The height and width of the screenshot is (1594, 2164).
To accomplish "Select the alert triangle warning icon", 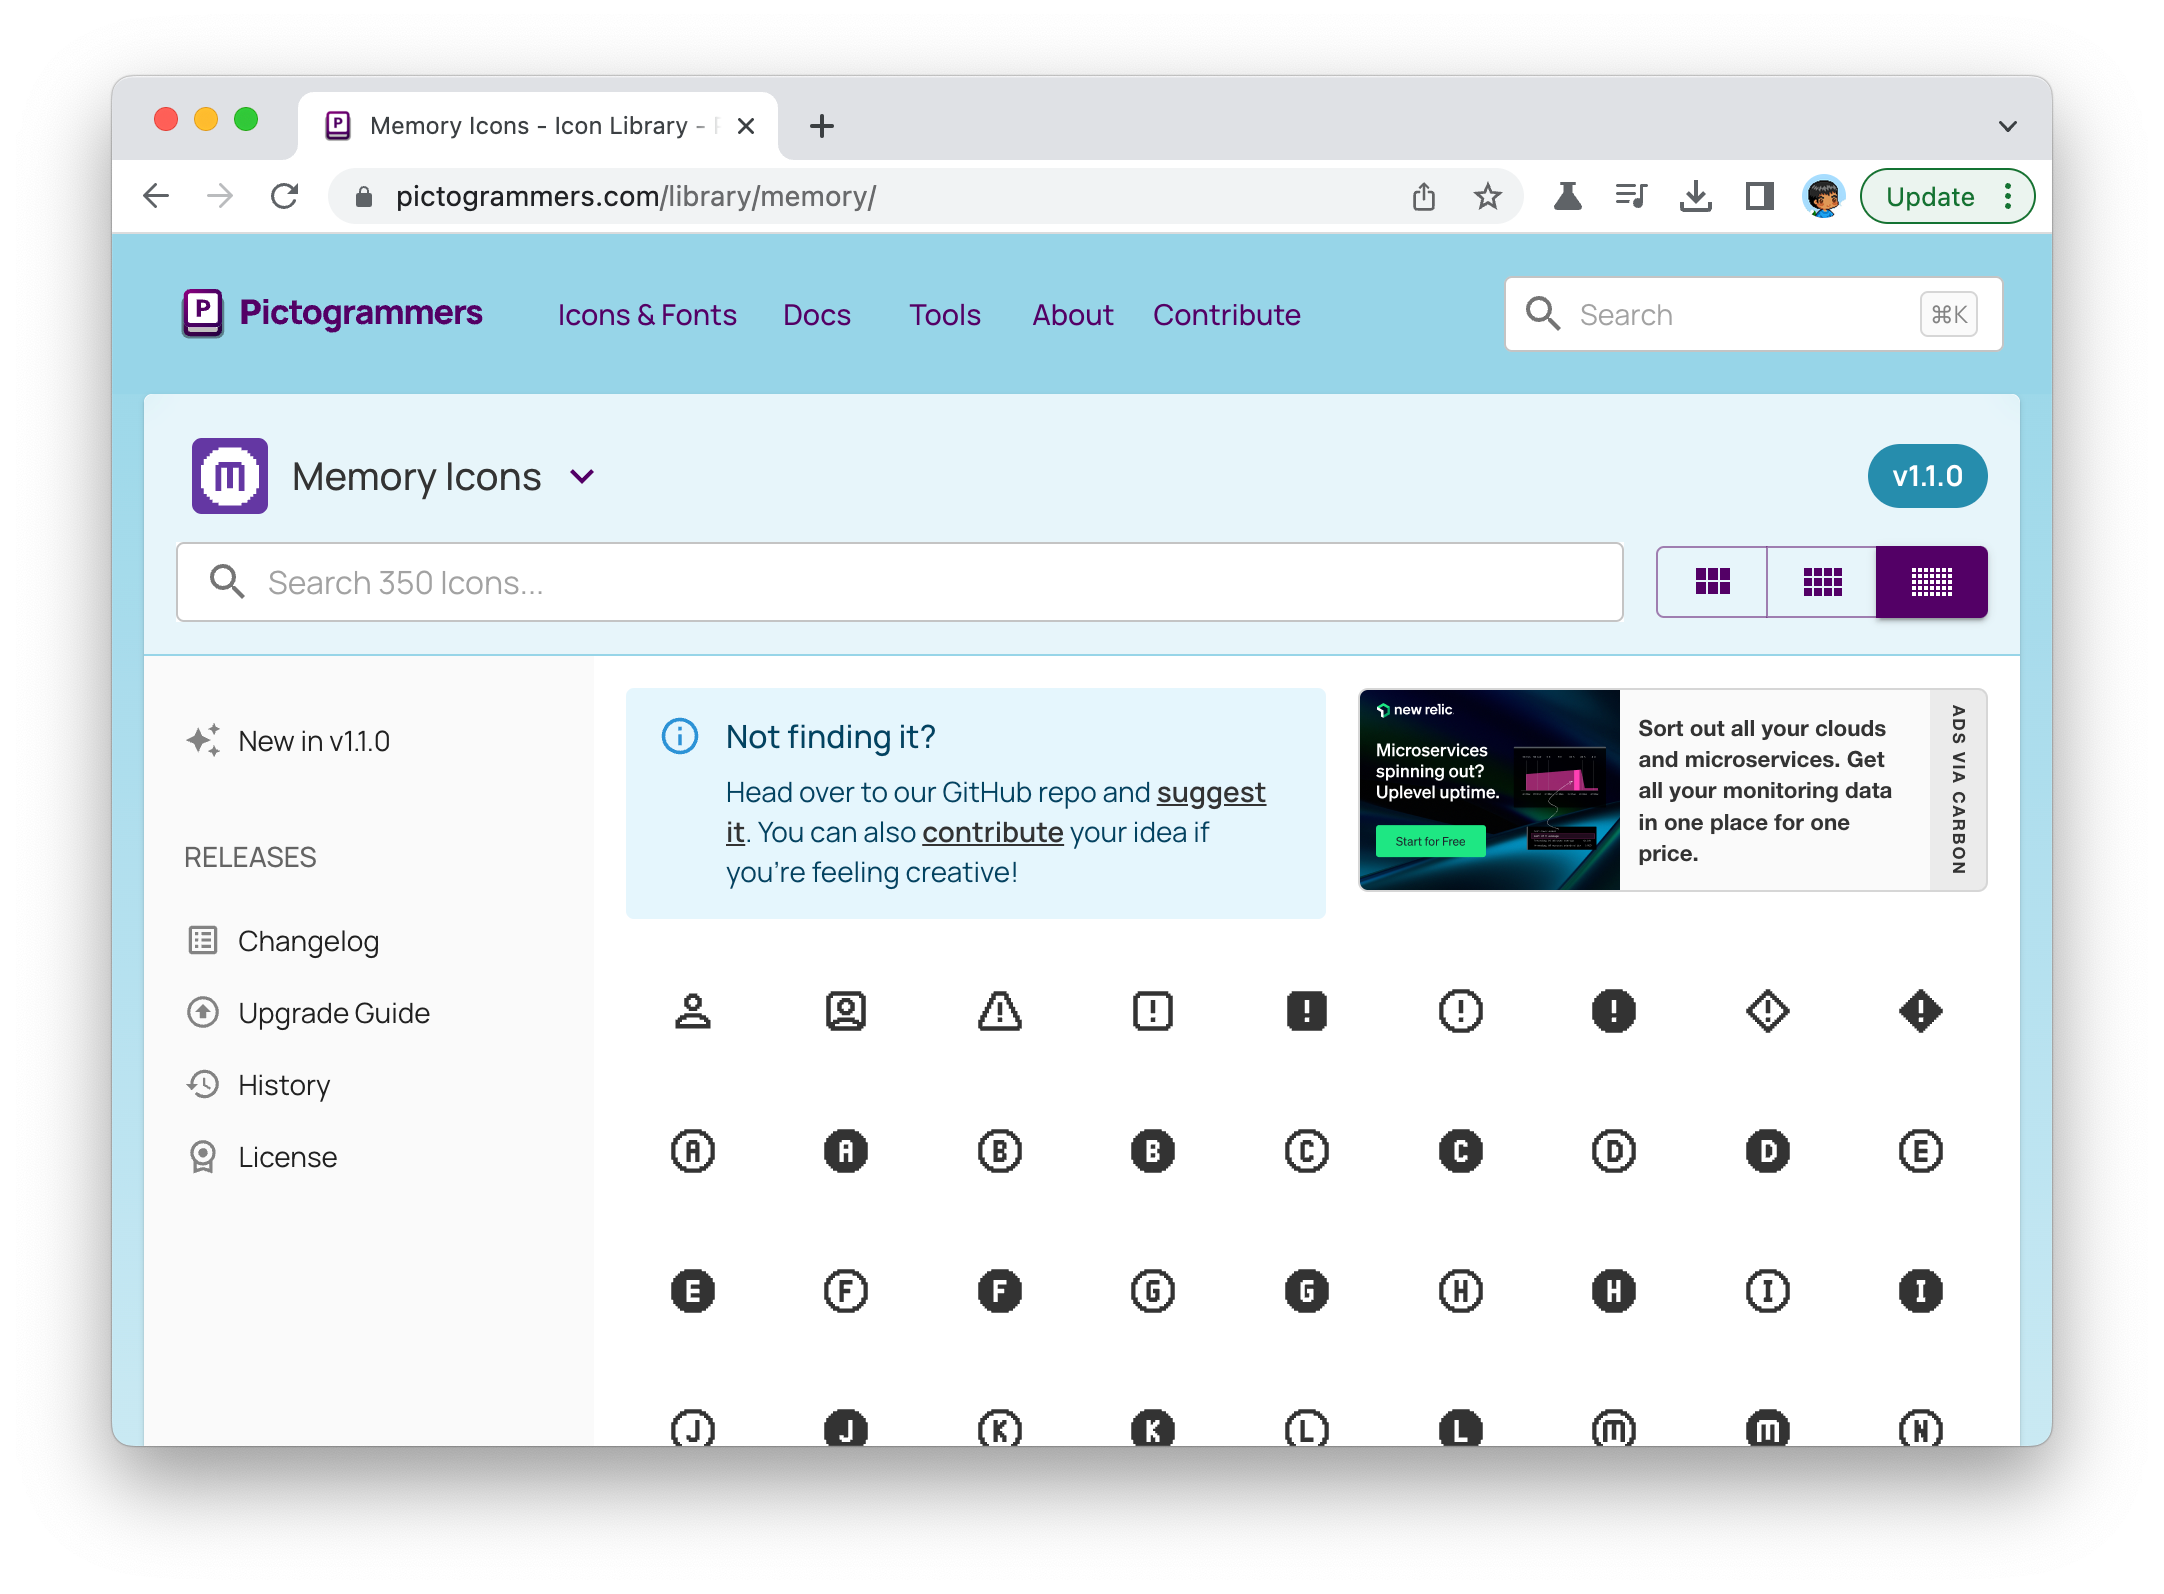I will pyautogui.click(x=999, y=1011).
